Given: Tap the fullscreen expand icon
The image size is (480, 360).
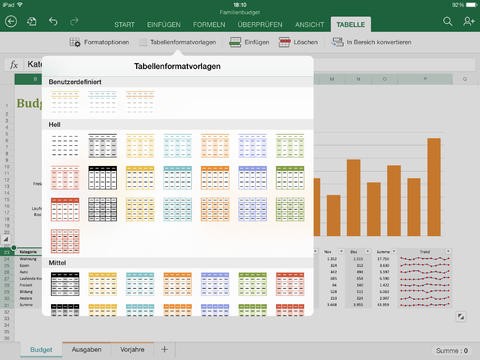Looking at the screenshot, I should (x=461, y=317).
